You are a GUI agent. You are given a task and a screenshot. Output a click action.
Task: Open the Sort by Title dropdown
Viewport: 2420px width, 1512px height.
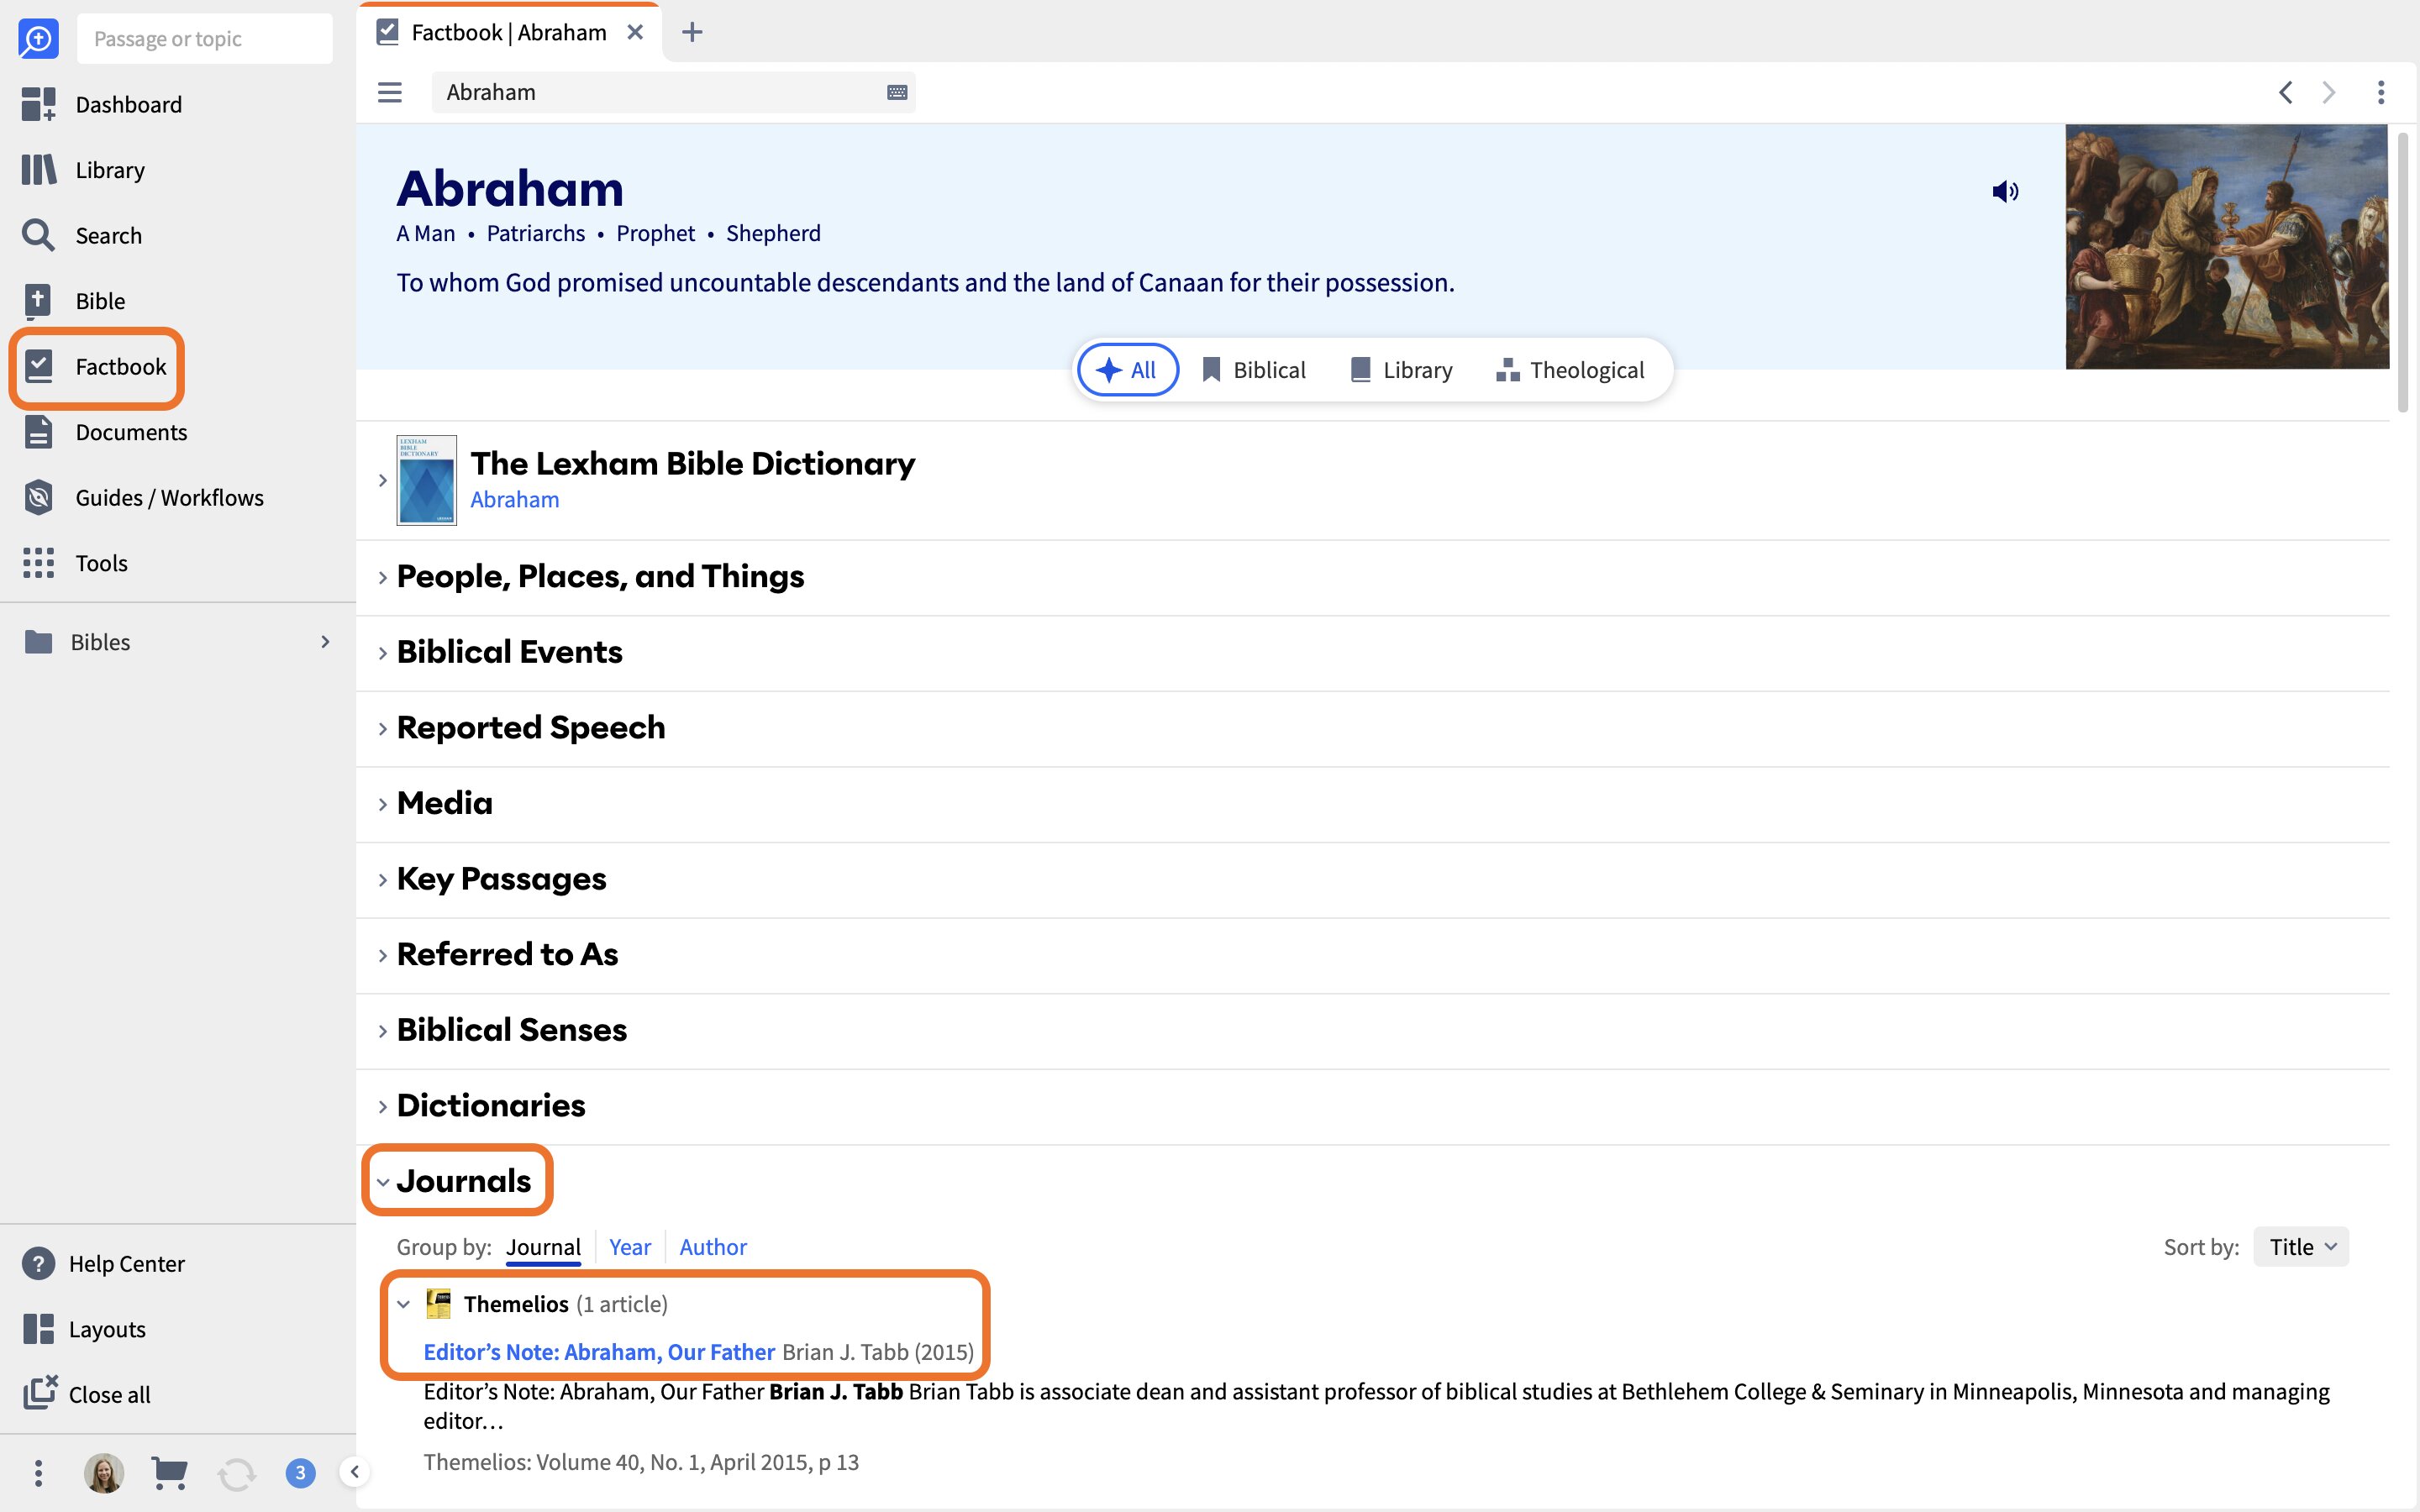tap(2301, 1247)
